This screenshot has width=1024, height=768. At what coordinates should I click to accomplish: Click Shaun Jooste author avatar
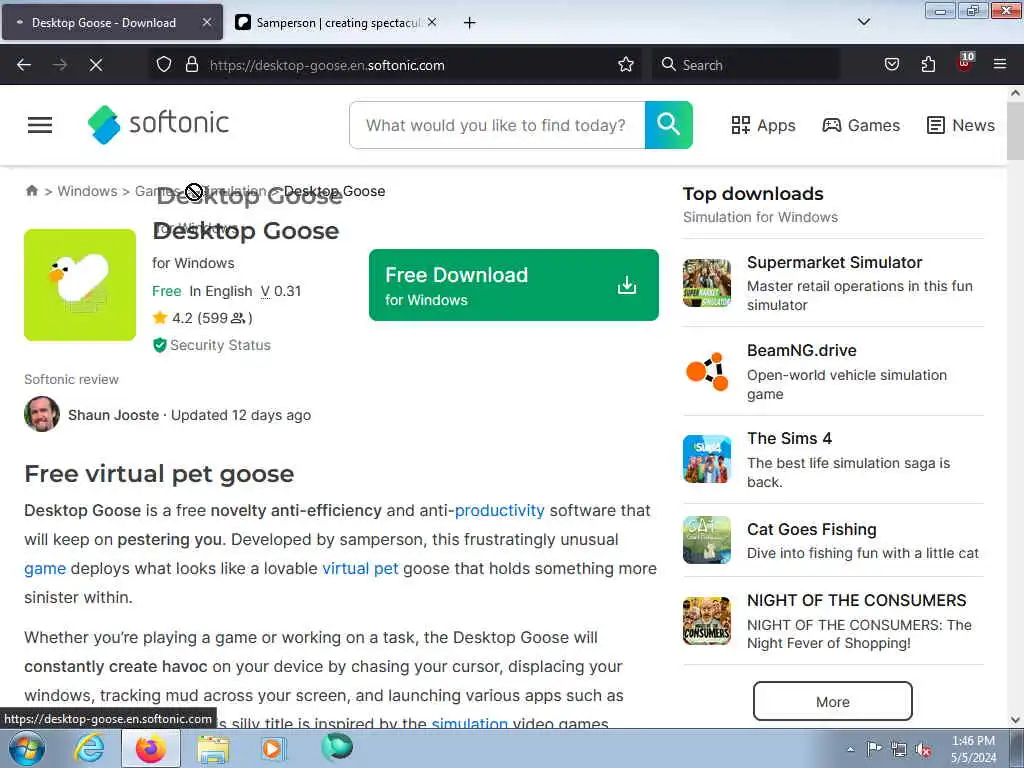pos(42,414)
